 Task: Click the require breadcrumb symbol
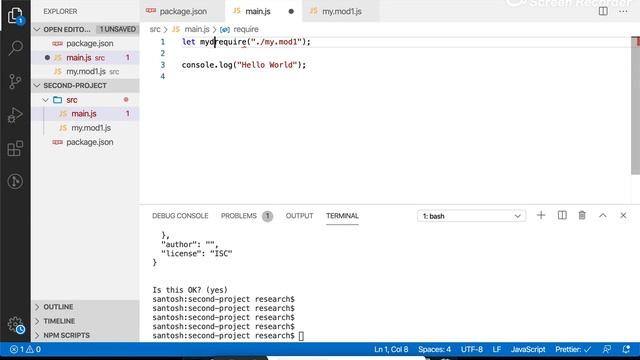click(240, 29)
